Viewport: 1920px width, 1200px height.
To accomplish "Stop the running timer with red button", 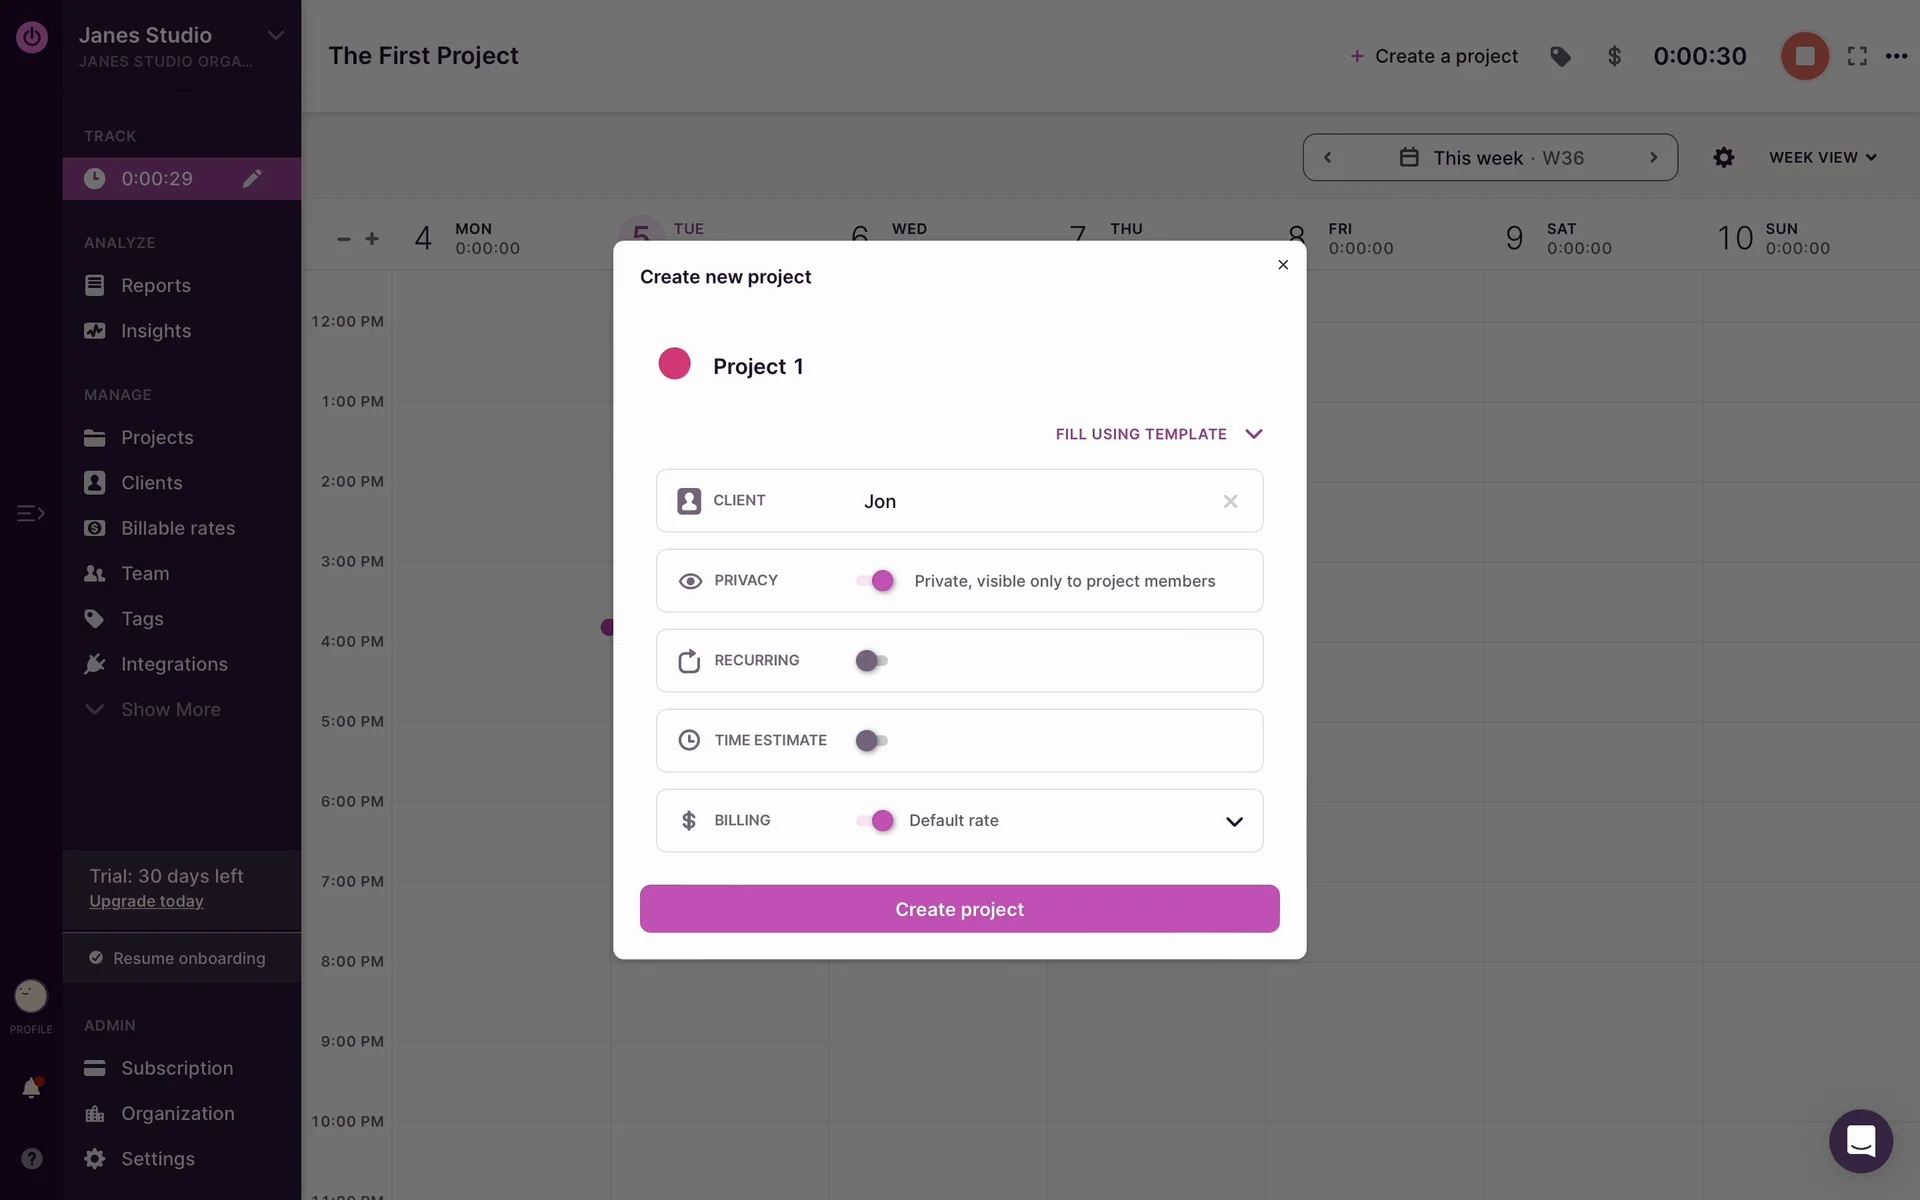I will 1804,56.
